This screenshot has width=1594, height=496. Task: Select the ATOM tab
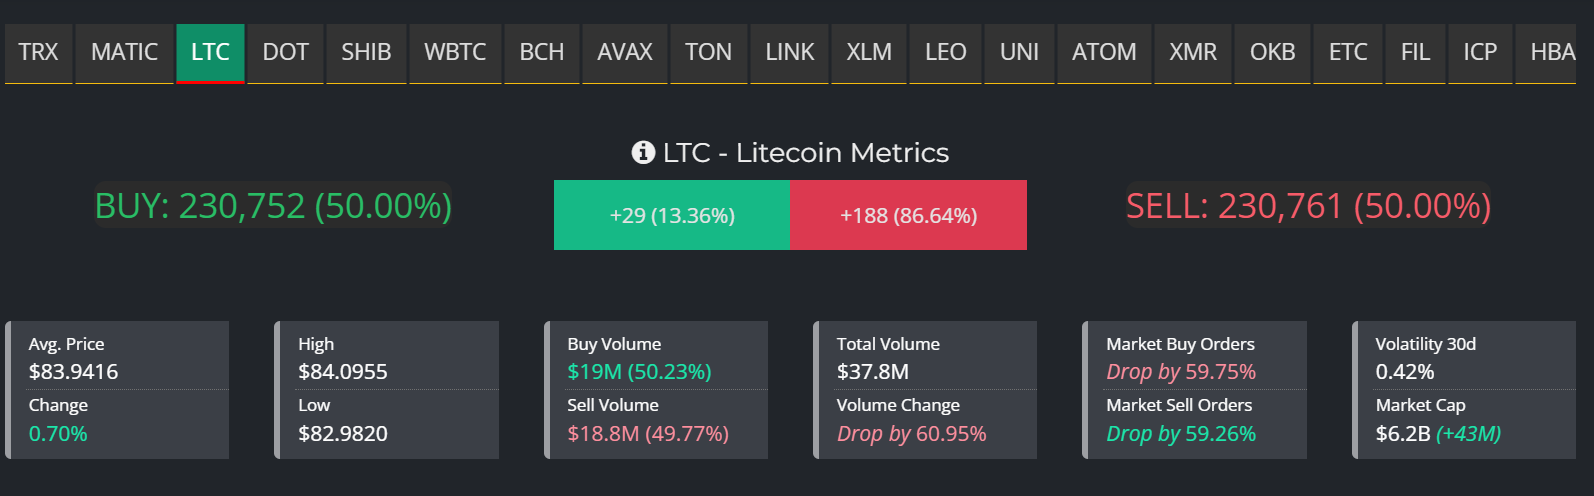(1104, 52)
